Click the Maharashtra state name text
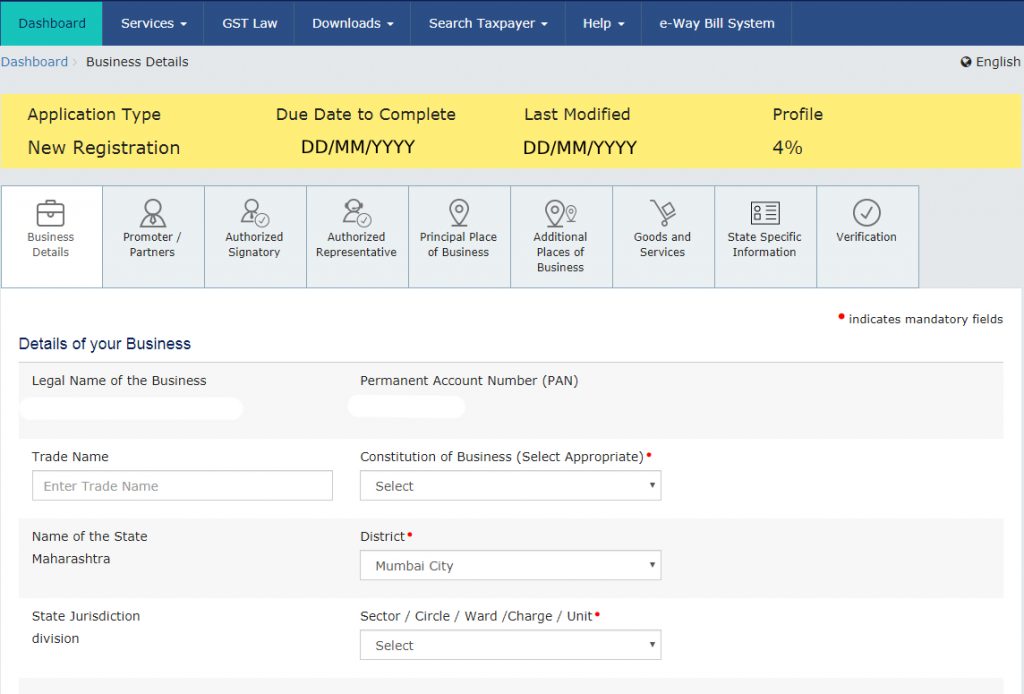Viewport: 1024px width, 694px height. click(x=71, y=559)
